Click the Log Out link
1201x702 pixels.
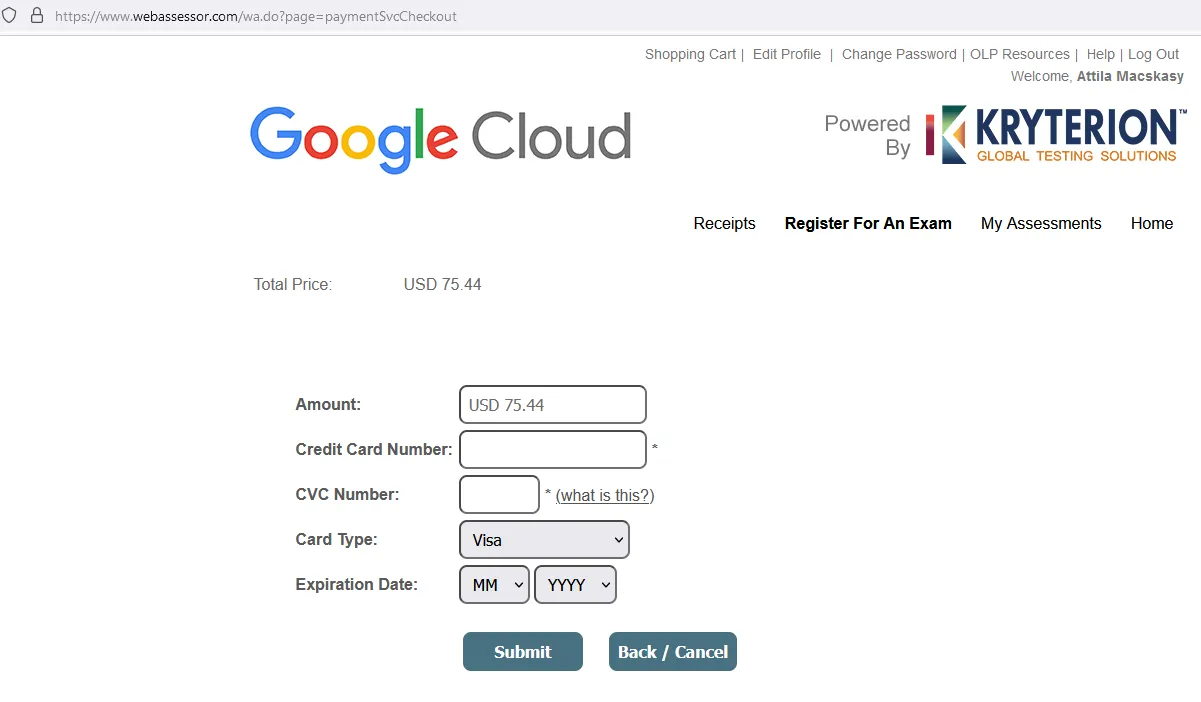1154,54
